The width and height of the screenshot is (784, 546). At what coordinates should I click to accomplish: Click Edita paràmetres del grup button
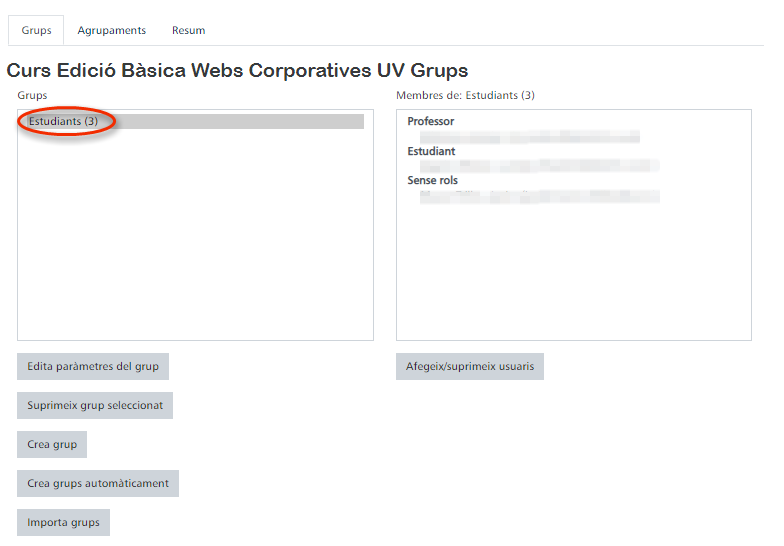click(93, 366)
